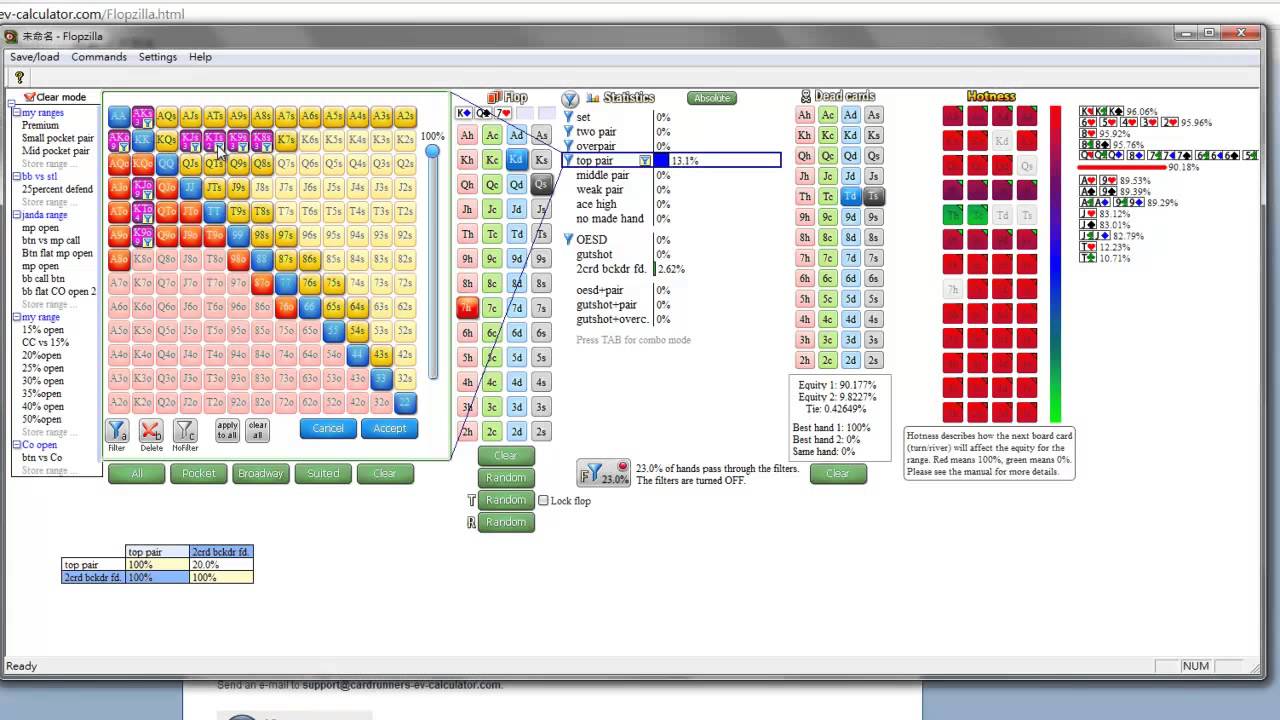
Task: Click the funnel icon beside OESD statistic
Action: click(x=569, y=240)
